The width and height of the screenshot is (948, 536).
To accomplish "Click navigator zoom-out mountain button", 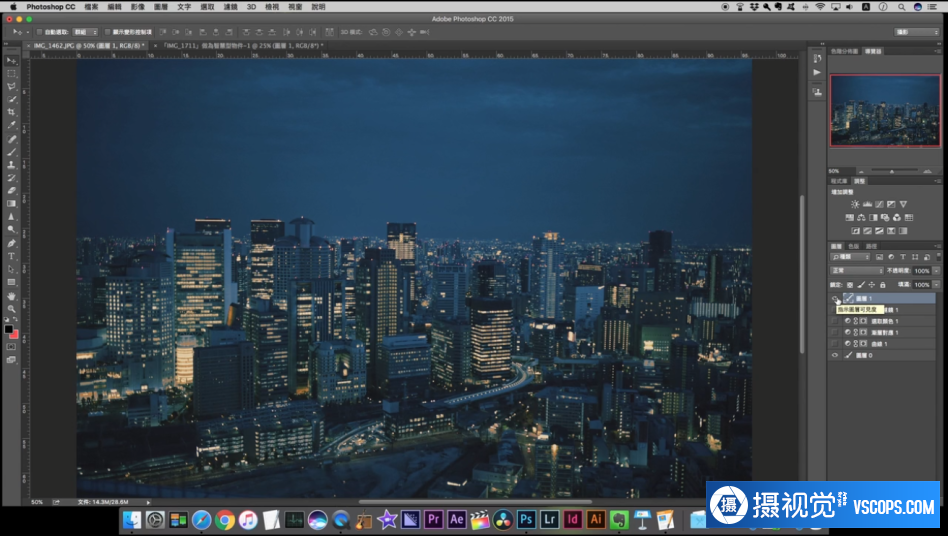I will coord(861,172).
